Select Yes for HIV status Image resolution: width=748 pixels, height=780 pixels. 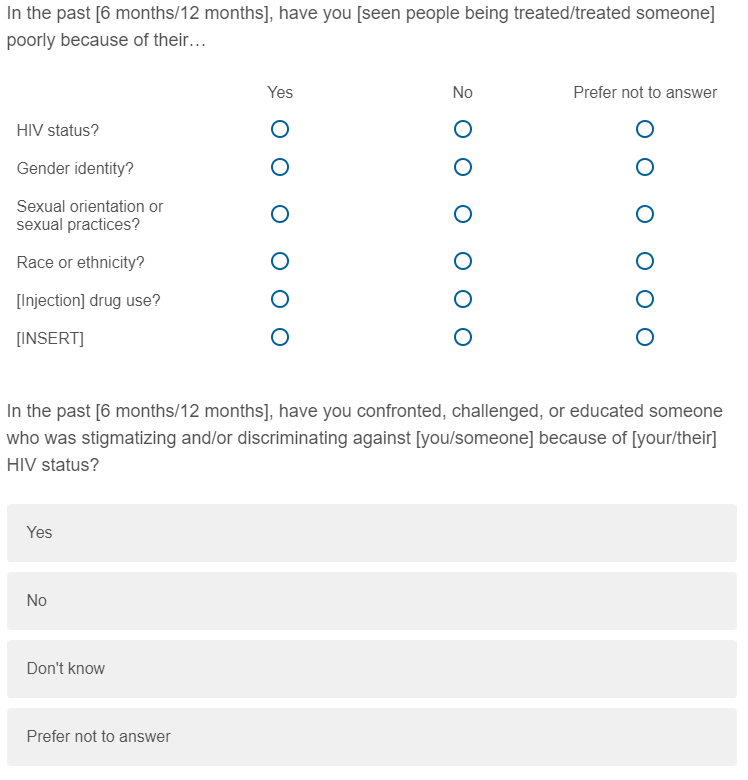pyautogui.click(x=280, y=129)
